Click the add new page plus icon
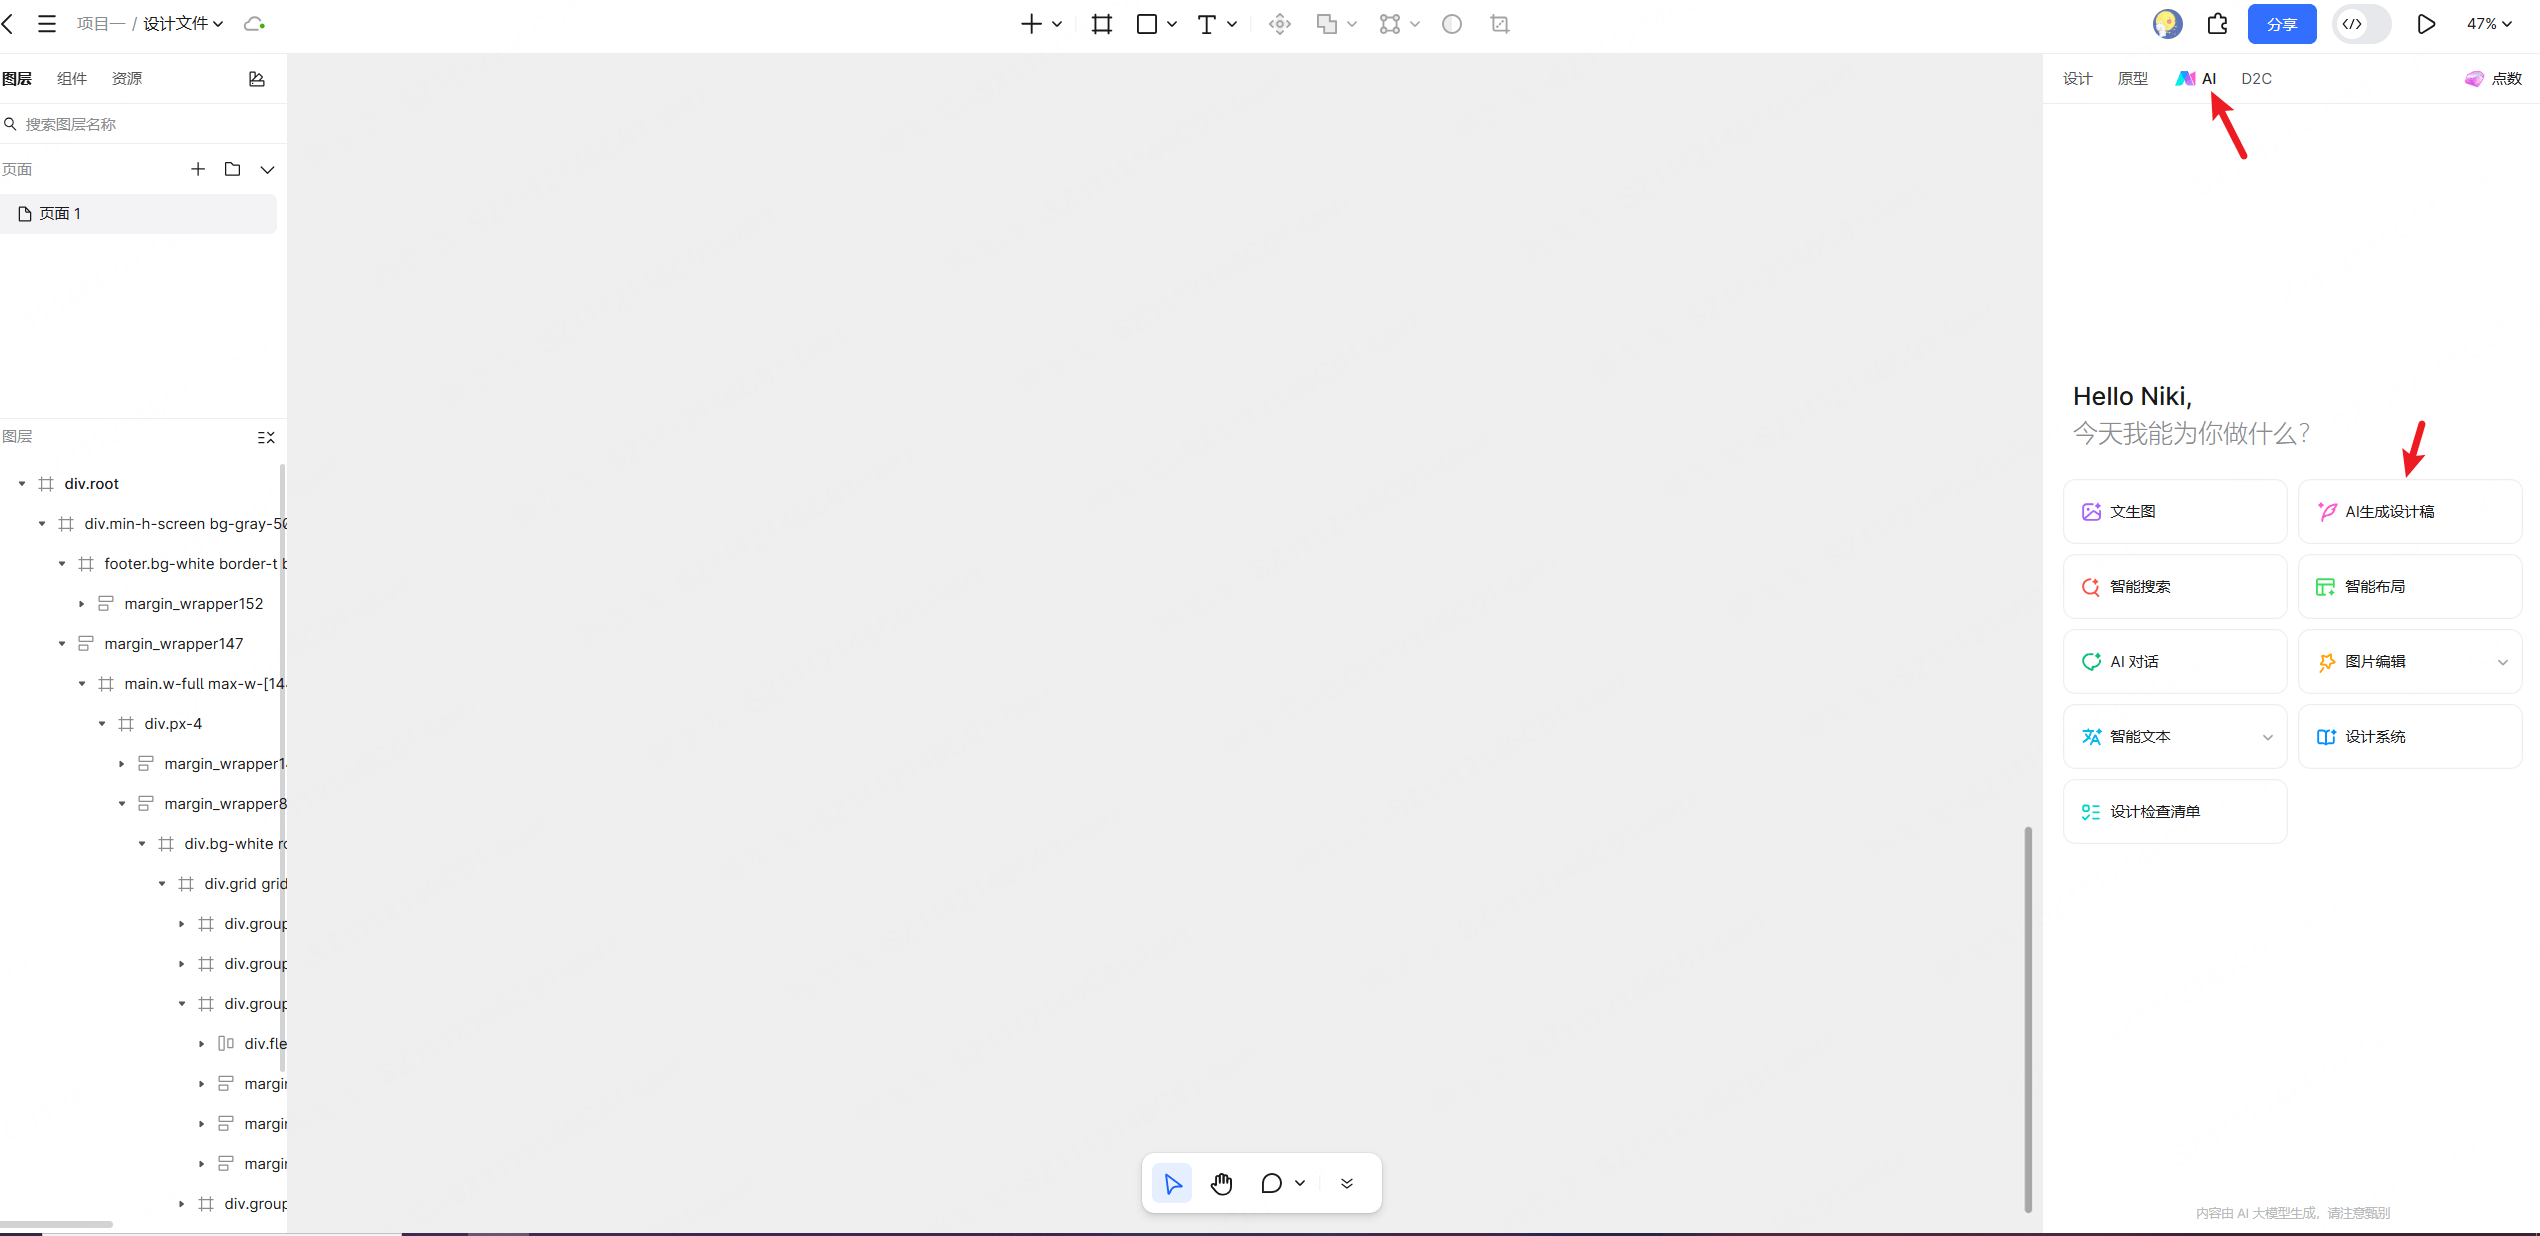Screen dimensions: 2540x1236 pos(198,169)
